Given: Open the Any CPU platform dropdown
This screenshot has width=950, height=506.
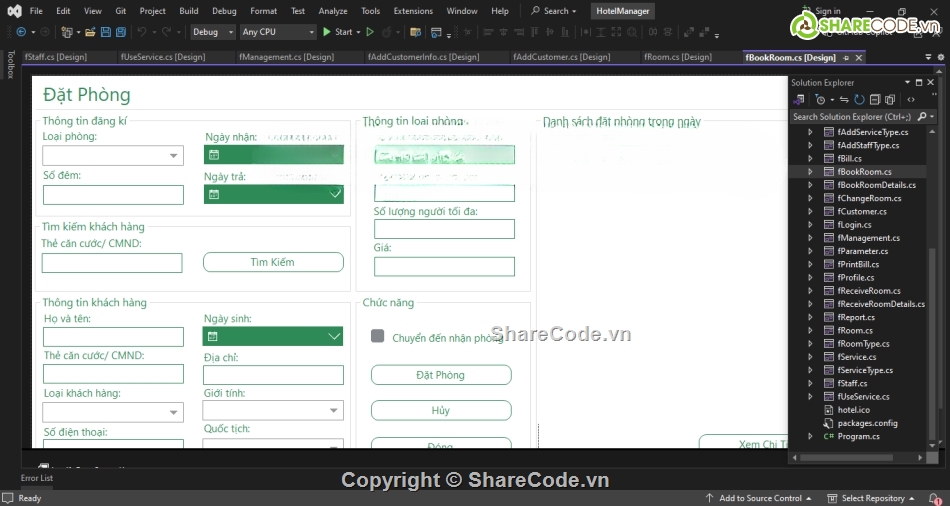Looking at the screenshot, I should click(278, 32).
